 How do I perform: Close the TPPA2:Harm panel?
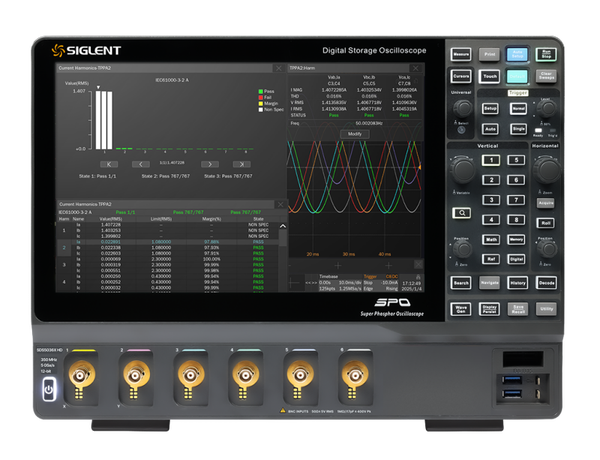tap(416, 68)
